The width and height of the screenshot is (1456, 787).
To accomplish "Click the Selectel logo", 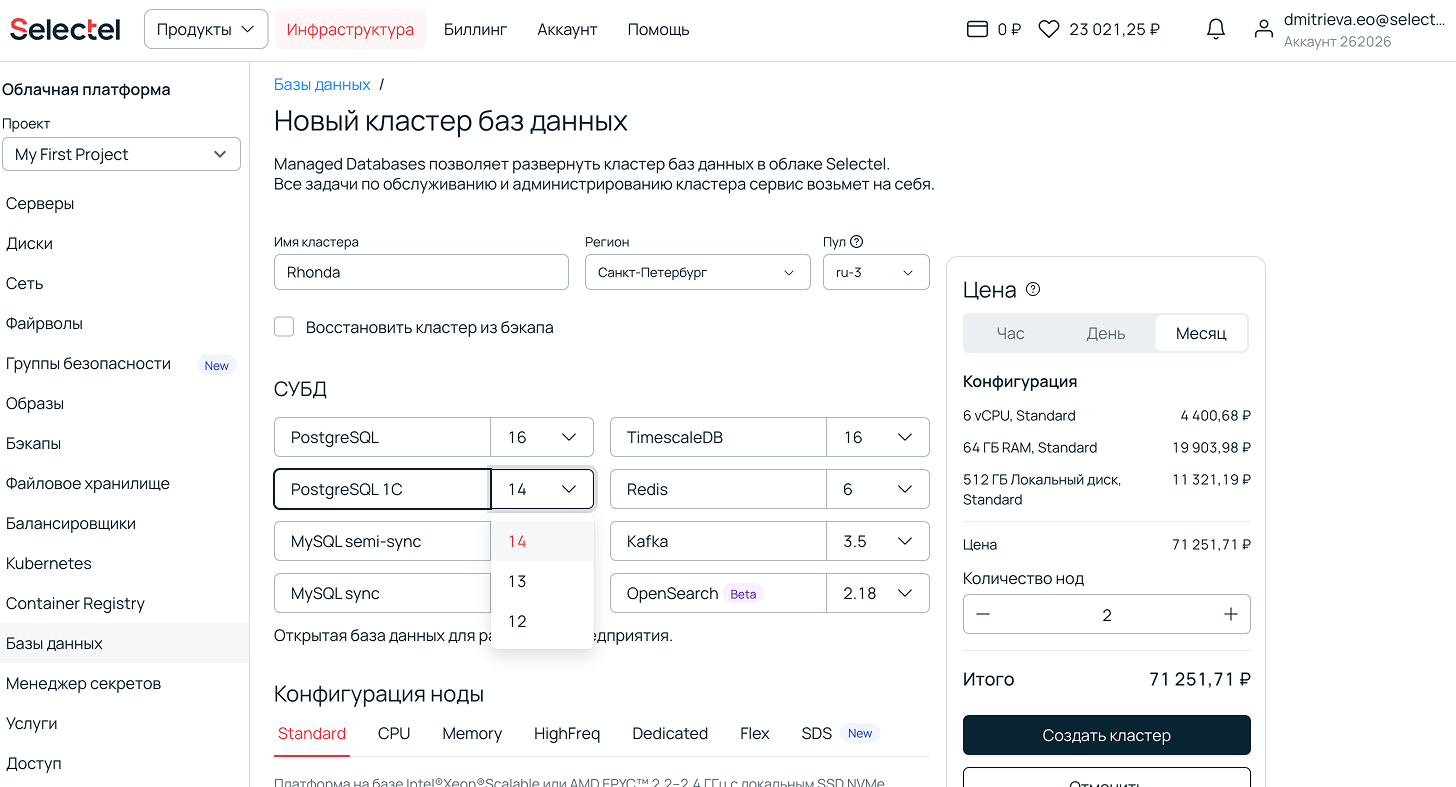I will click(65, 29).
